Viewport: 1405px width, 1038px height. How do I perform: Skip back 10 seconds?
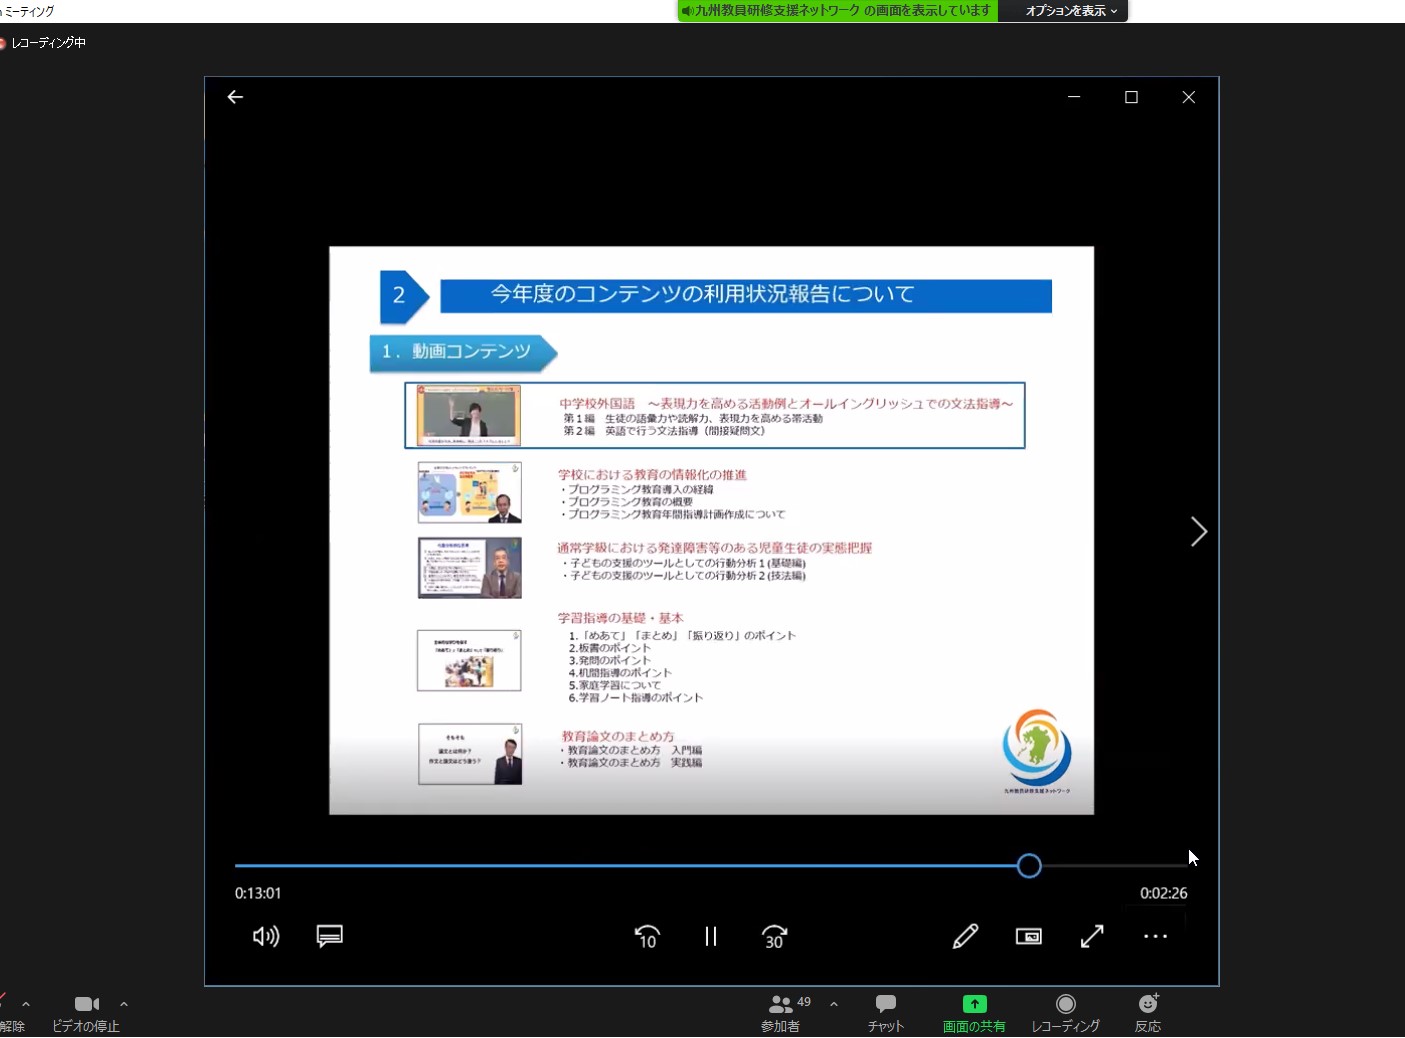(647, 937)
